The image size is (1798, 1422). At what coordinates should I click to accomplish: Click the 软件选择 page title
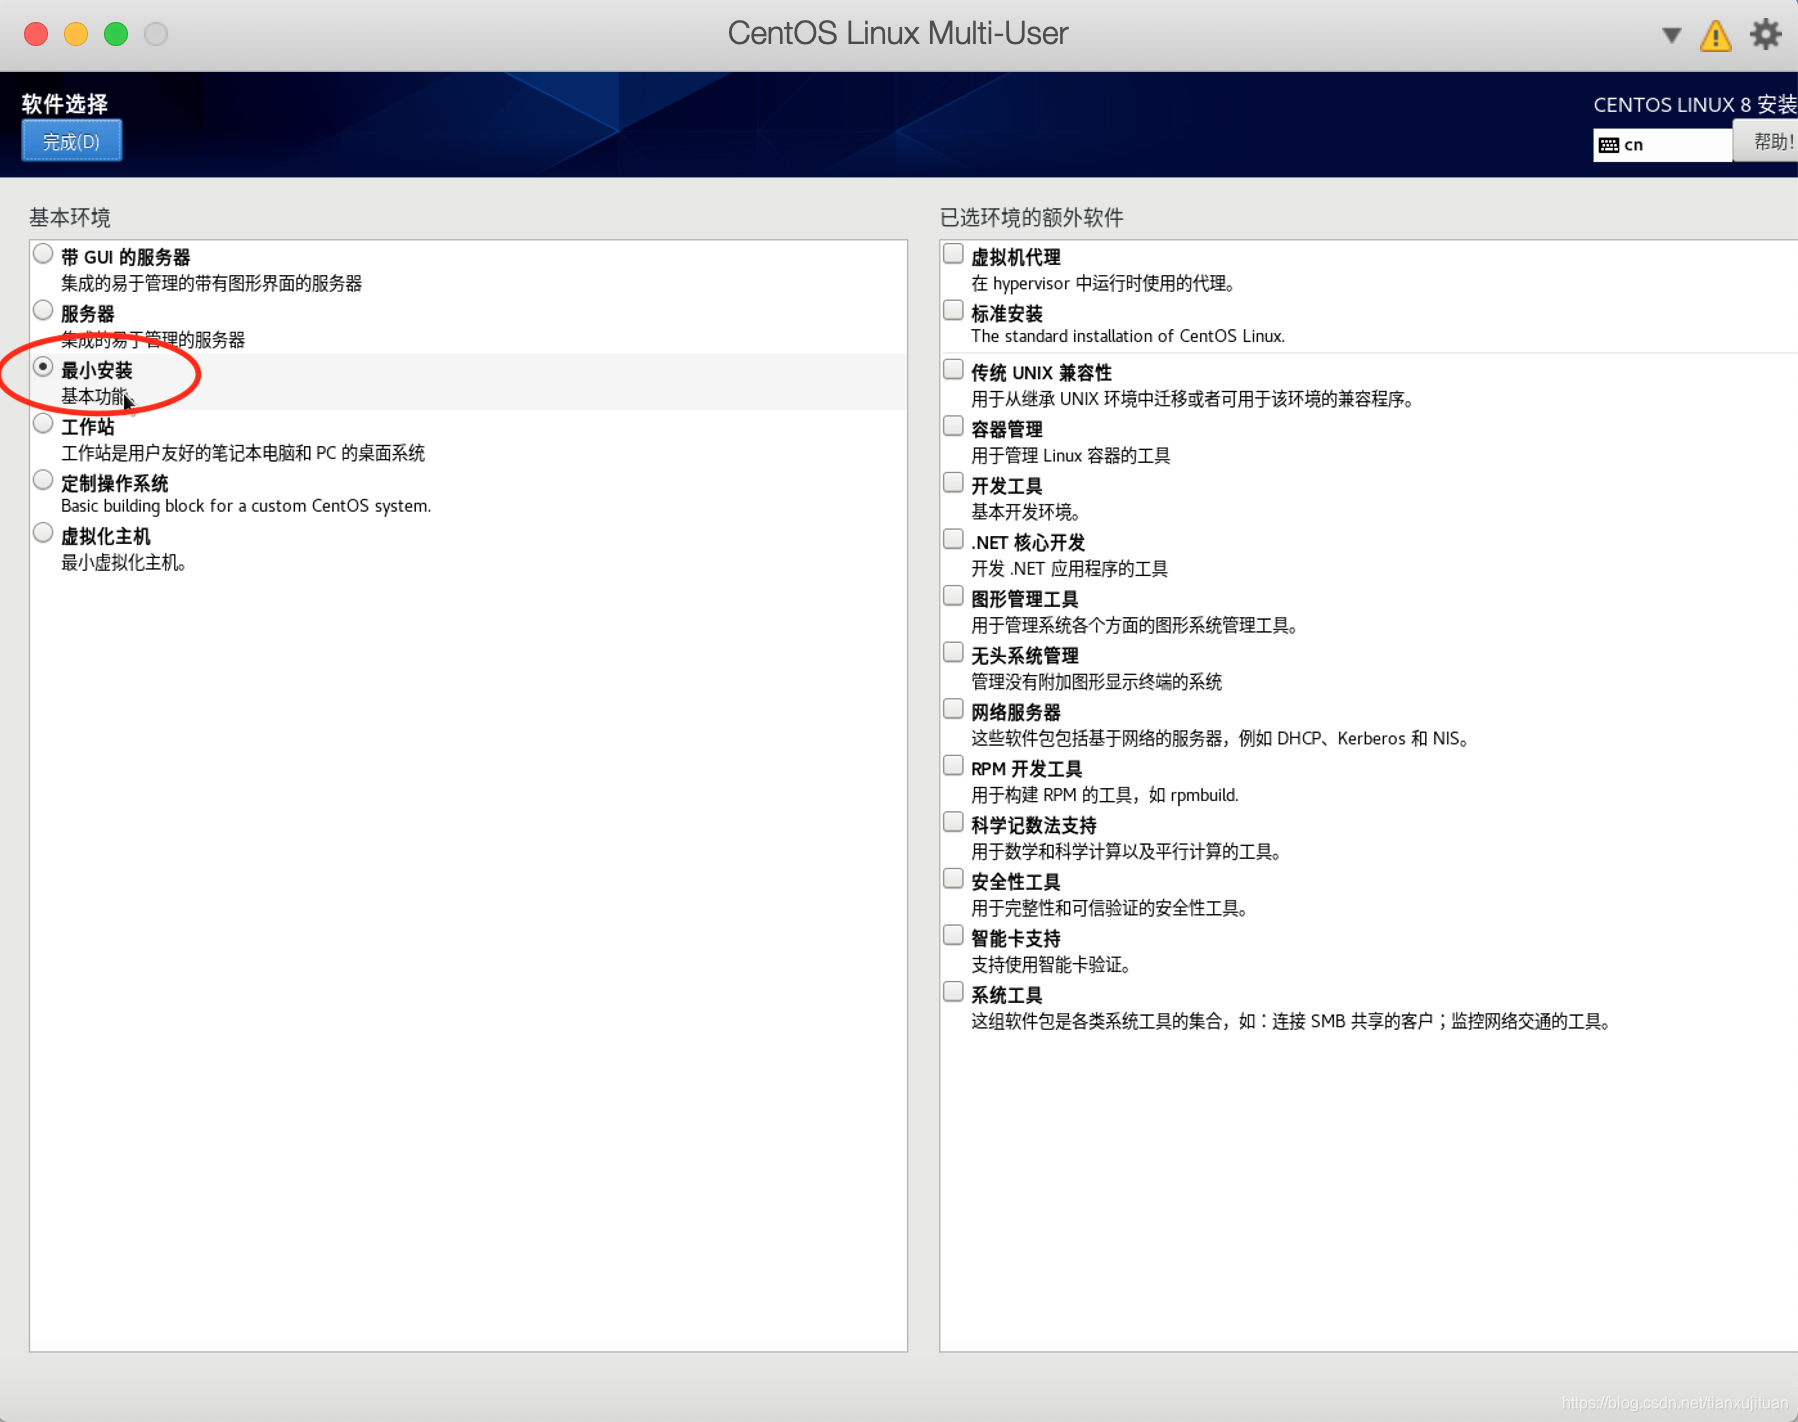tap(65, 104)
